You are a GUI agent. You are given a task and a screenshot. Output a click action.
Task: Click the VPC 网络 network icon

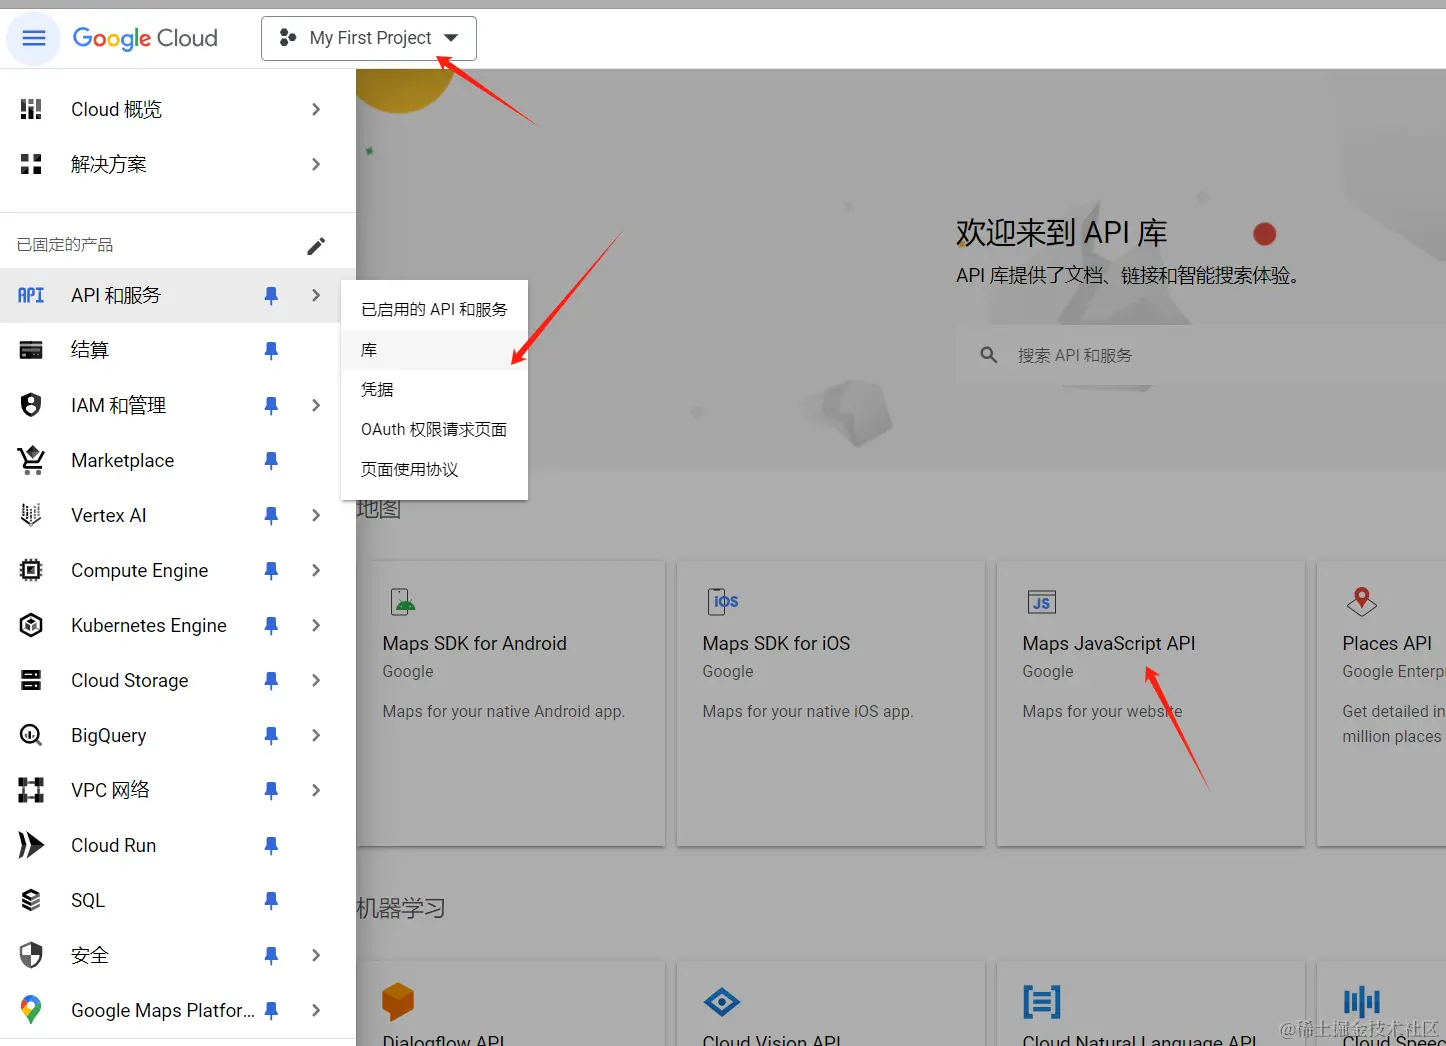click(x=31, y=790)
